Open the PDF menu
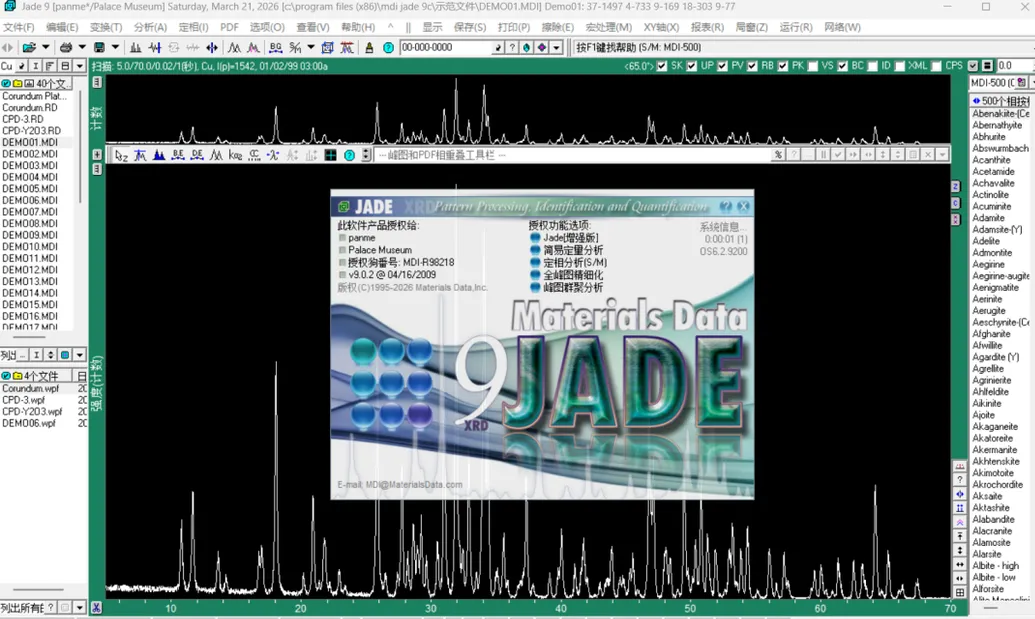This screenshot has height=619, width=1035. [229, 27]
